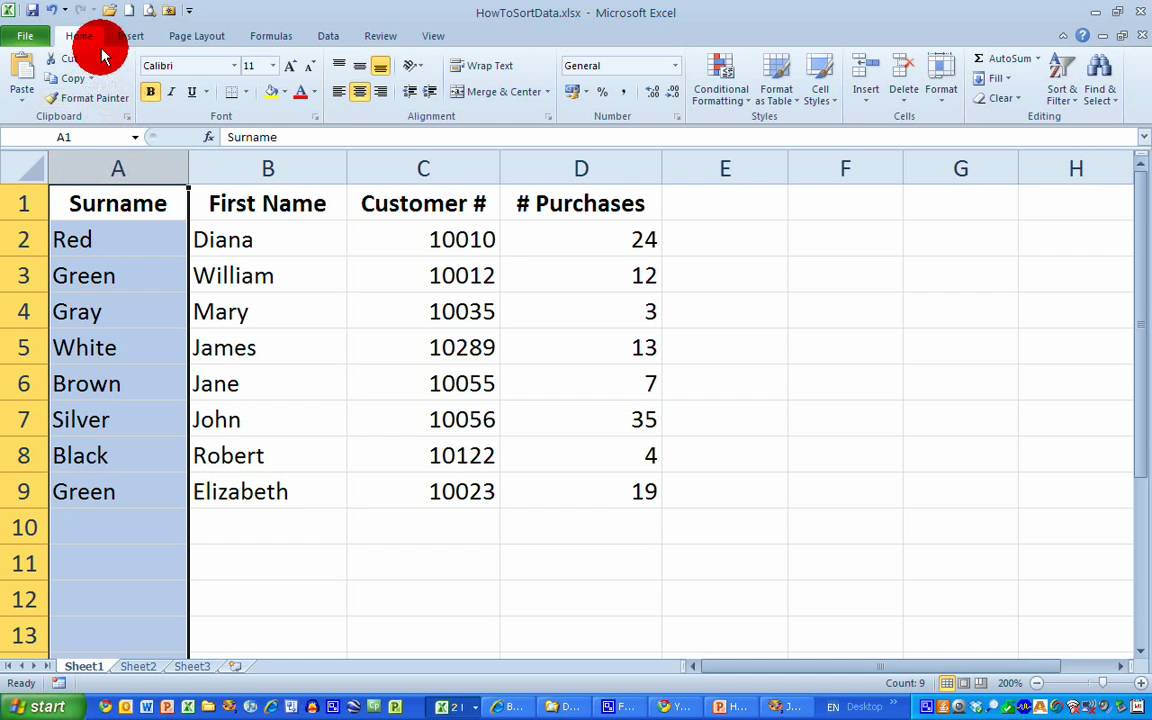Click Decrease Indent icon
Screen dimensions: 1152x720
point(410,92)
